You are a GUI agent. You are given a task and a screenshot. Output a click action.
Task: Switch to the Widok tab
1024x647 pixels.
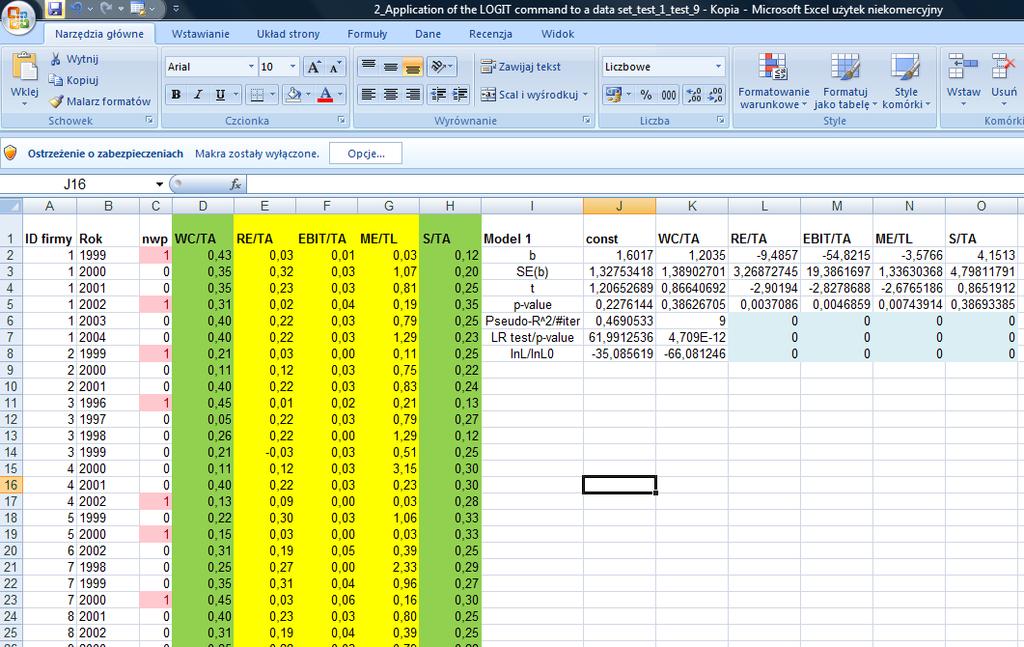click(x=558, y=34)
